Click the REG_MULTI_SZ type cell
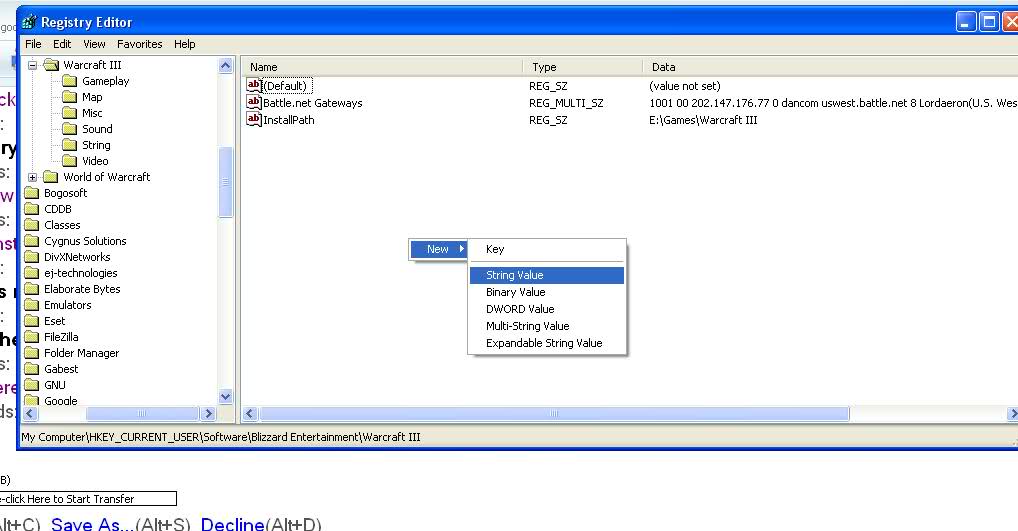 (566, 103)
